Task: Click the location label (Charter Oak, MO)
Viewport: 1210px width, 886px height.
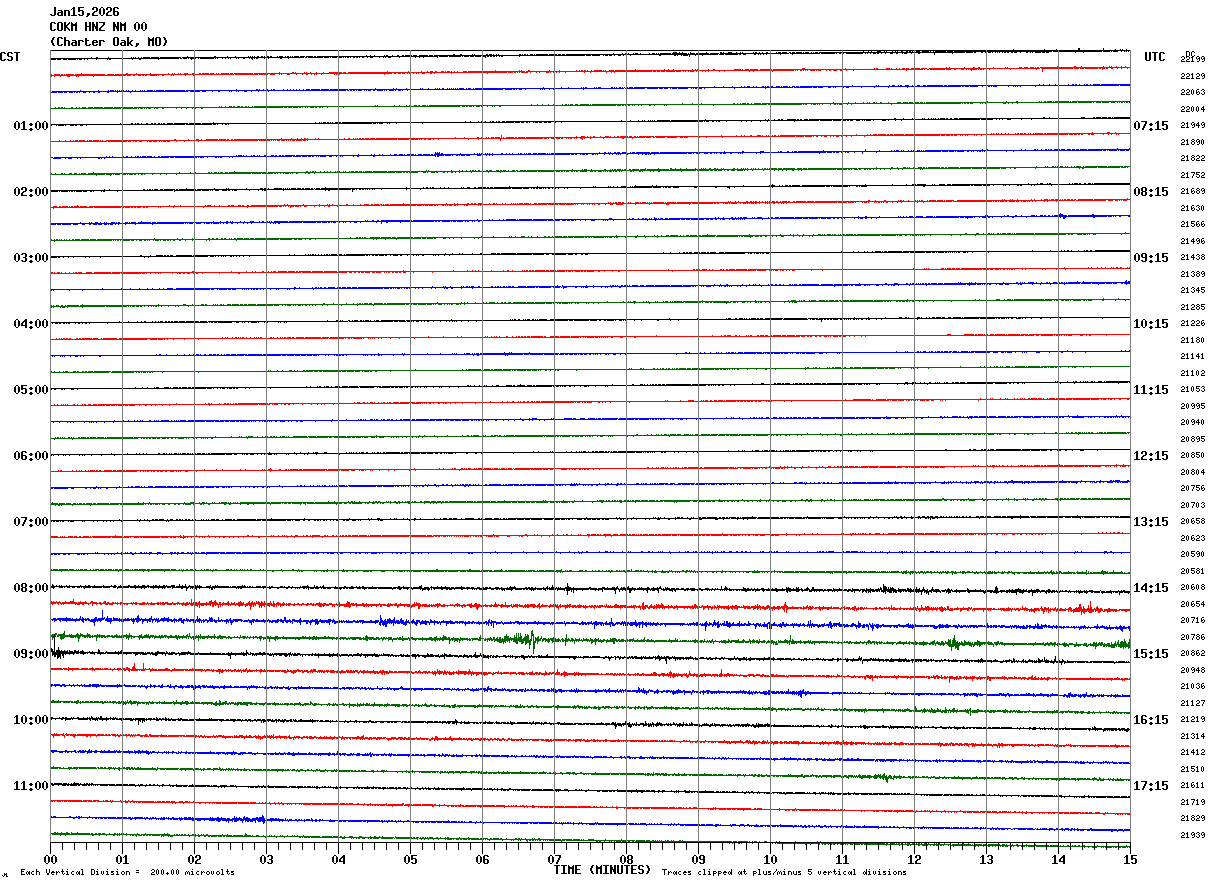Action: coord(109,42)
